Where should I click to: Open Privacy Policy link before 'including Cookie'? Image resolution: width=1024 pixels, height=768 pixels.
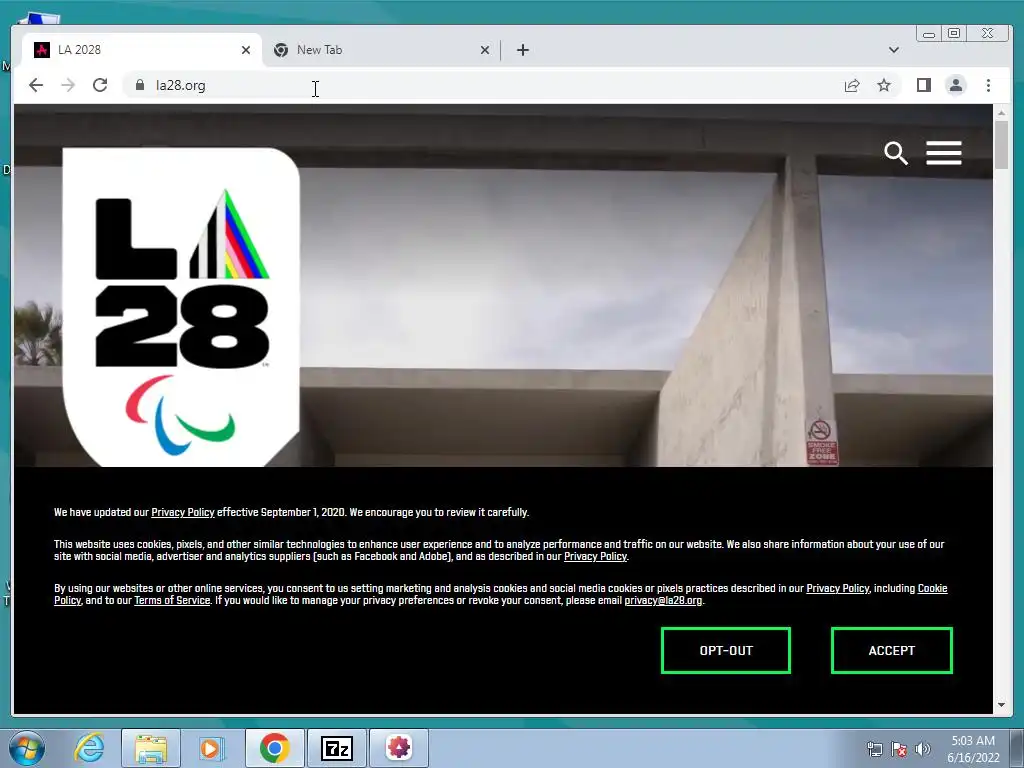pyautogui.click(x=837, y=588)
